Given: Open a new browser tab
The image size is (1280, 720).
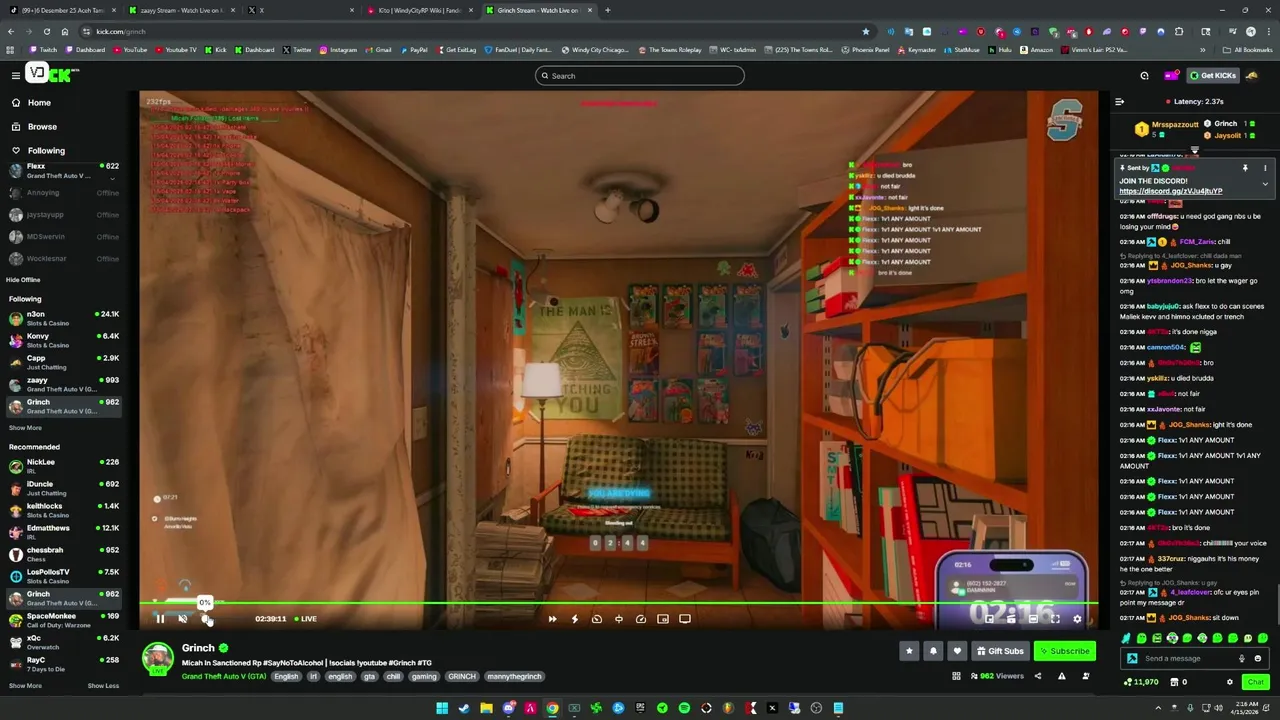Looking at the screenshot, I should [x=607, y=10].
